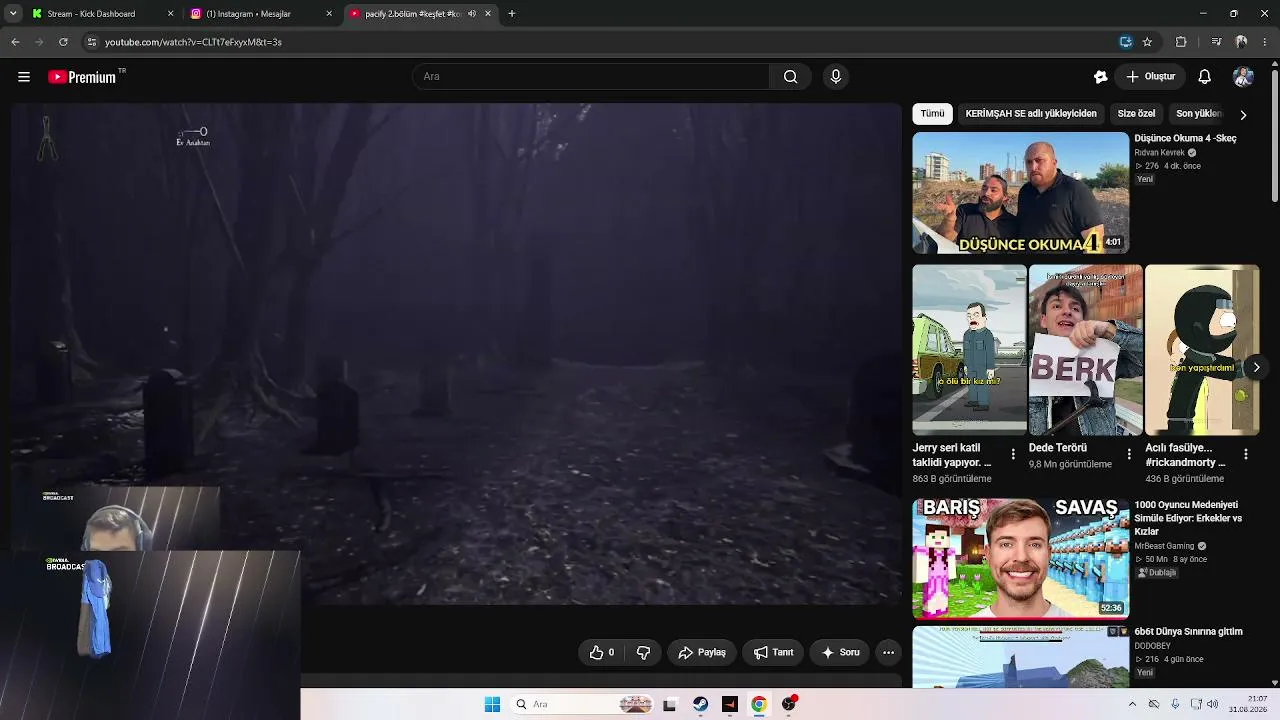Open options for Dede Terörü short
The image size is (1280, 720).
(1129, 455)
